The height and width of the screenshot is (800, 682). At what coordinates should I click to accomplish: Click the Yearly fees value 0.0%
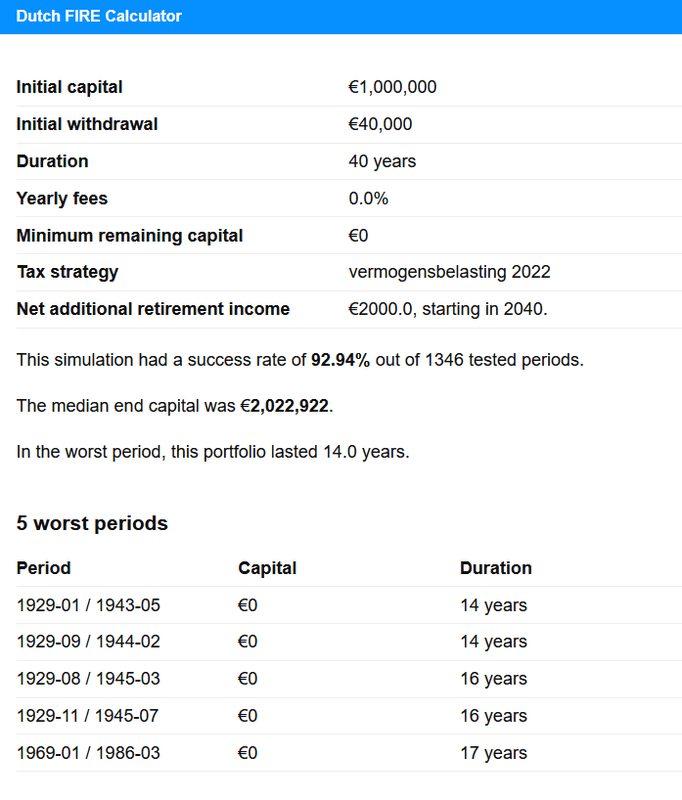368,198
